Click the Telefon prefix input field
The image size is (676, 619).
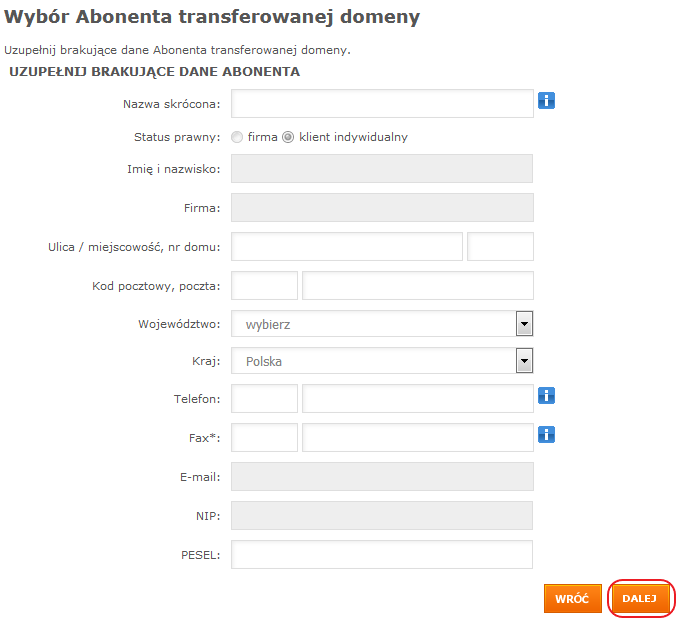264,399
